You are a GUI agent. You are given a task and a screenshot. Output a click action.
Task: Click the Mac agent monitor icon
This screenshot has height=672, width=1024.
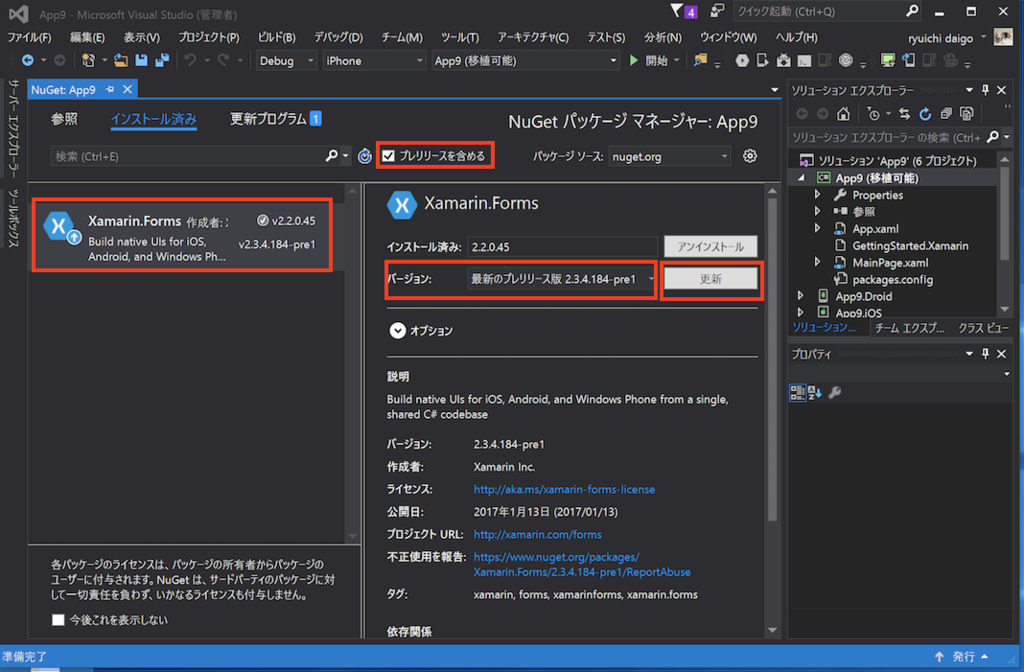[x=888, y=61]
